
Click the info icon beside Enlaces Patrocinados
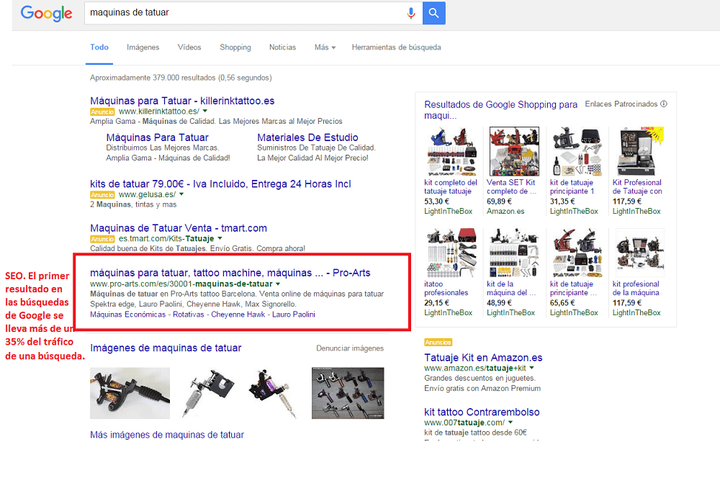[664, 103]
